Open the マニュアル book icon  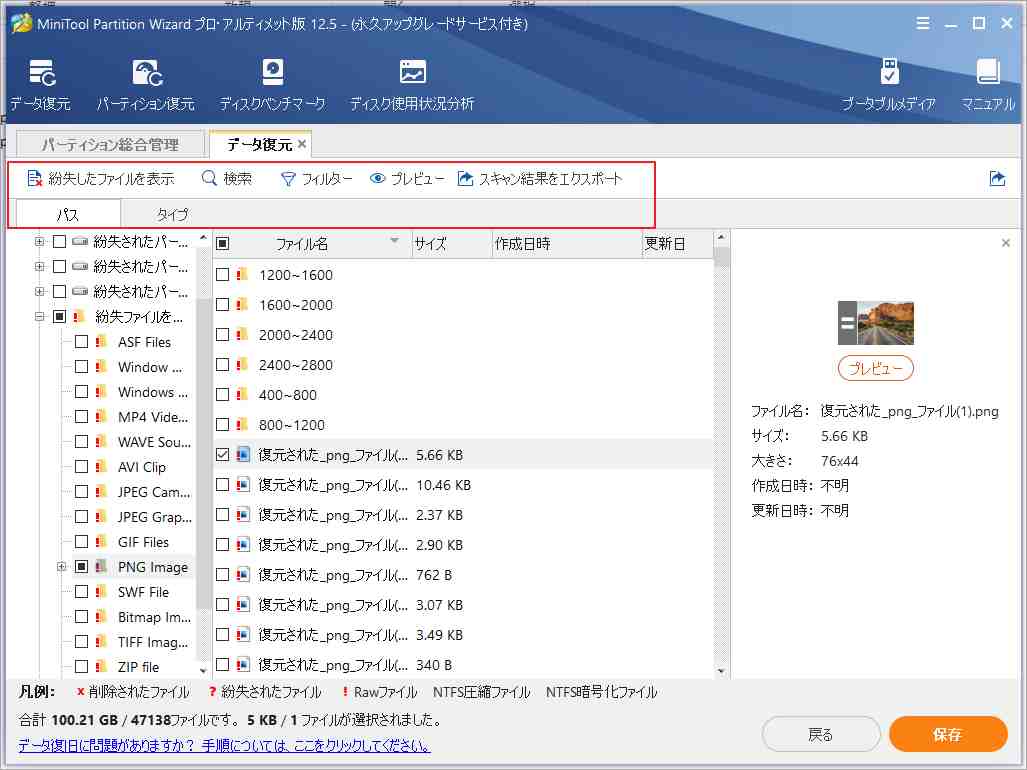[x=988, y=72]
